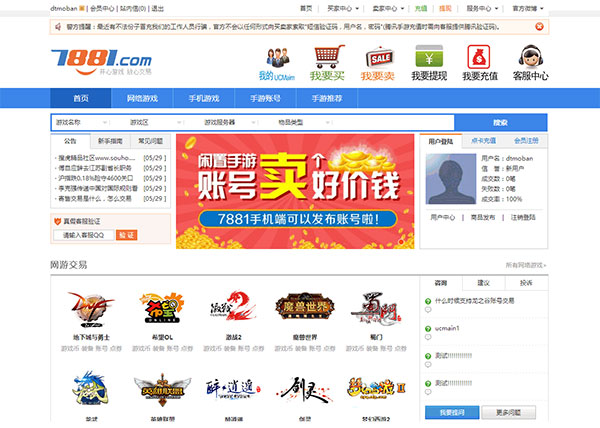This screenshot has width=600, height=428.
Task: Click orange 提现 link in top bar
Action: (445, 8)
